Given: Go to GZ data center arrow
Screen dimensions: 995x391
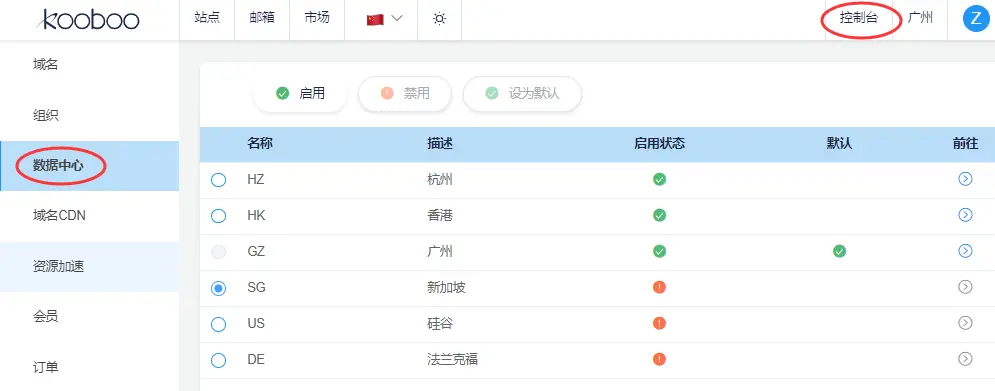Looking at the screenshot, I should tap(965, 251).
